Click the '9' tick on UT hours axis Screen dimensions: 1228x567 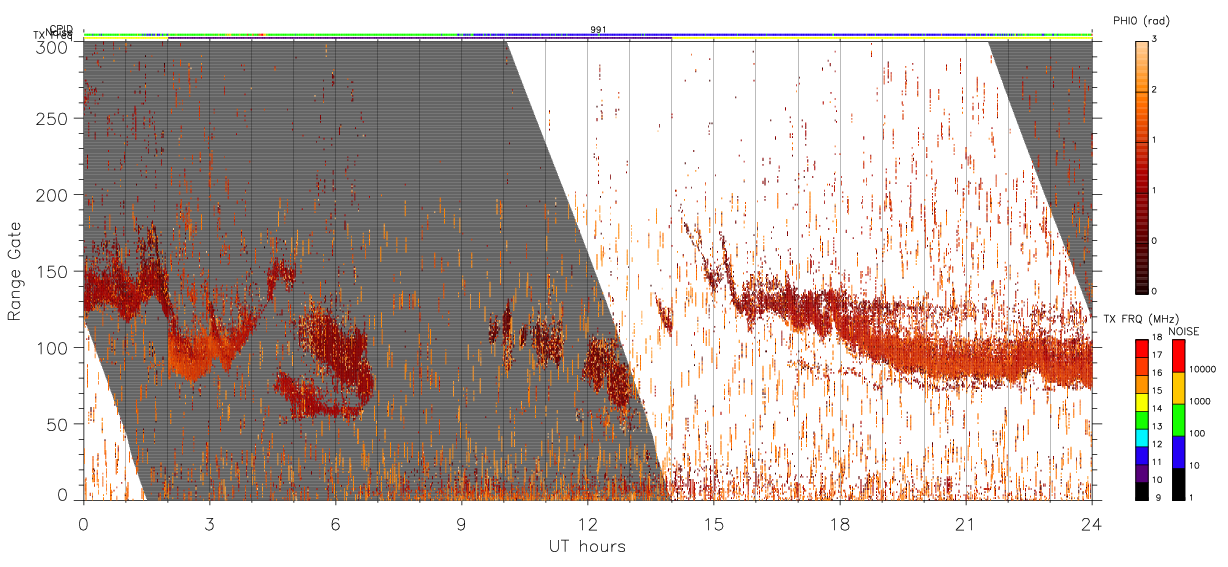point(461,524)
